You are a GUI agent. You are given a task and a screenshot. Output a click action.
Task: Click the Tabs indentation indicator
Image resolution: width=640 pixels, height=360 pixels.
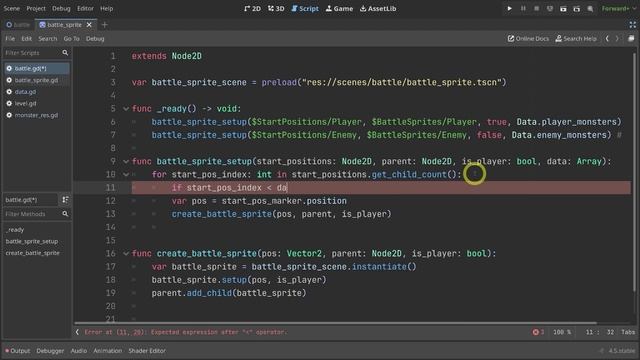[628, 332]
